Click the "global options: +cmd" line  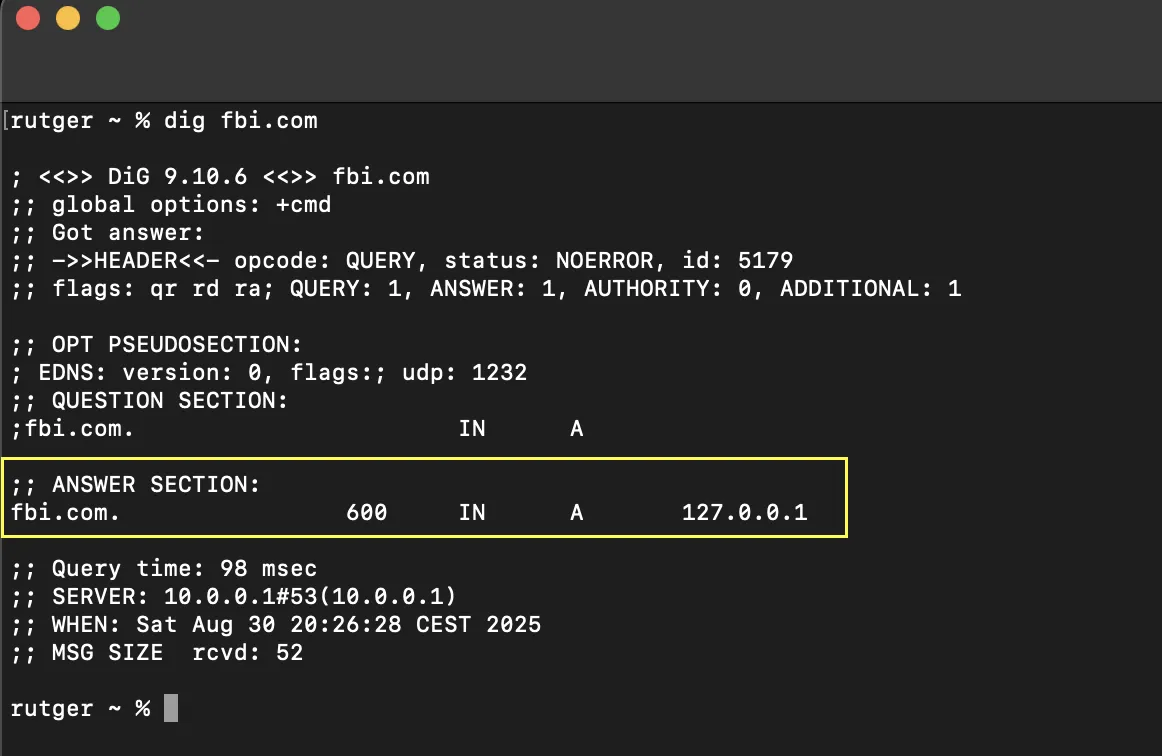[171, 205]
